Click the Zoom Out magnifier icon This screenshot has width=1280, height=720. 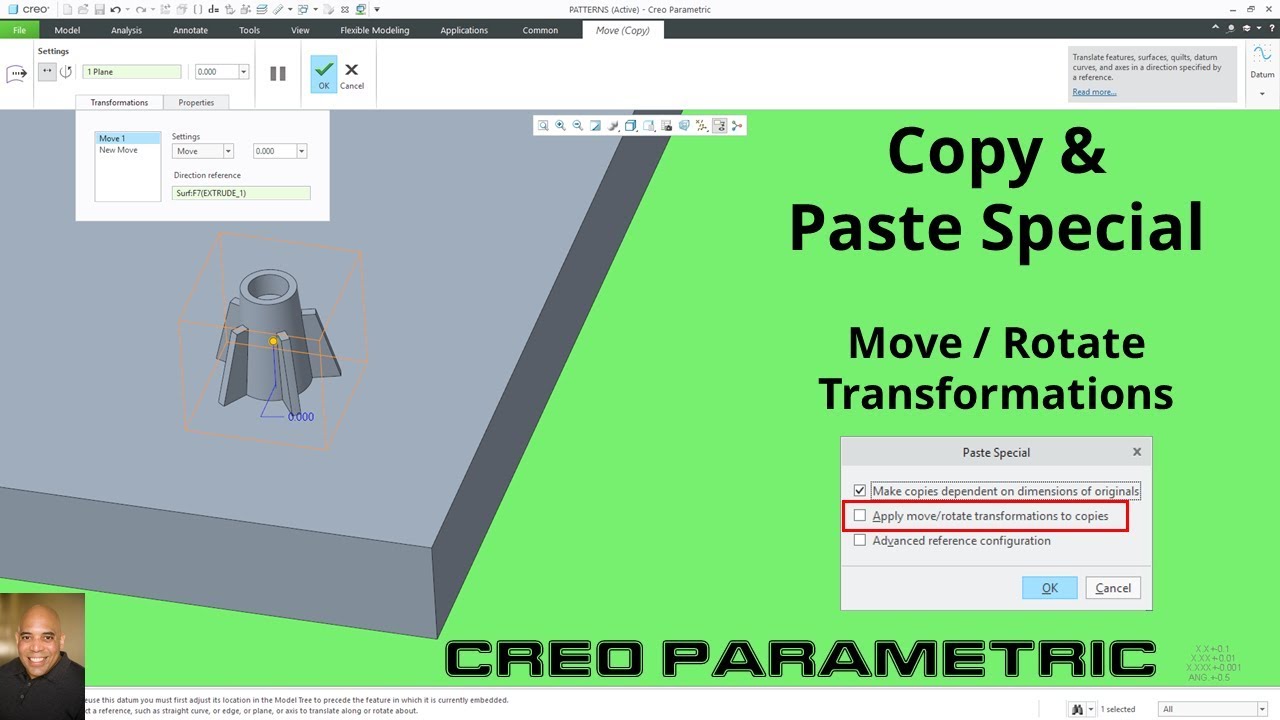(577, 126)
